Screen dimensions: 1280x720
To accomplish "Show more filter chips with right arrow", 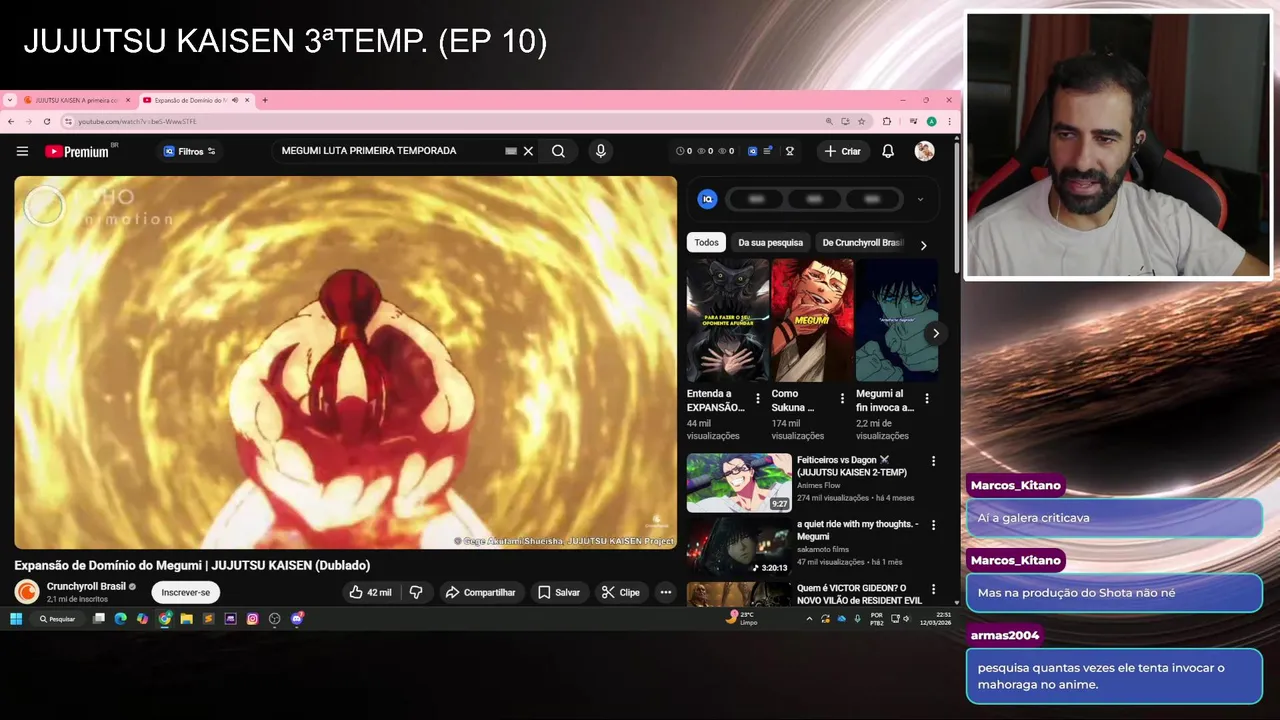I will click(923, 245).
